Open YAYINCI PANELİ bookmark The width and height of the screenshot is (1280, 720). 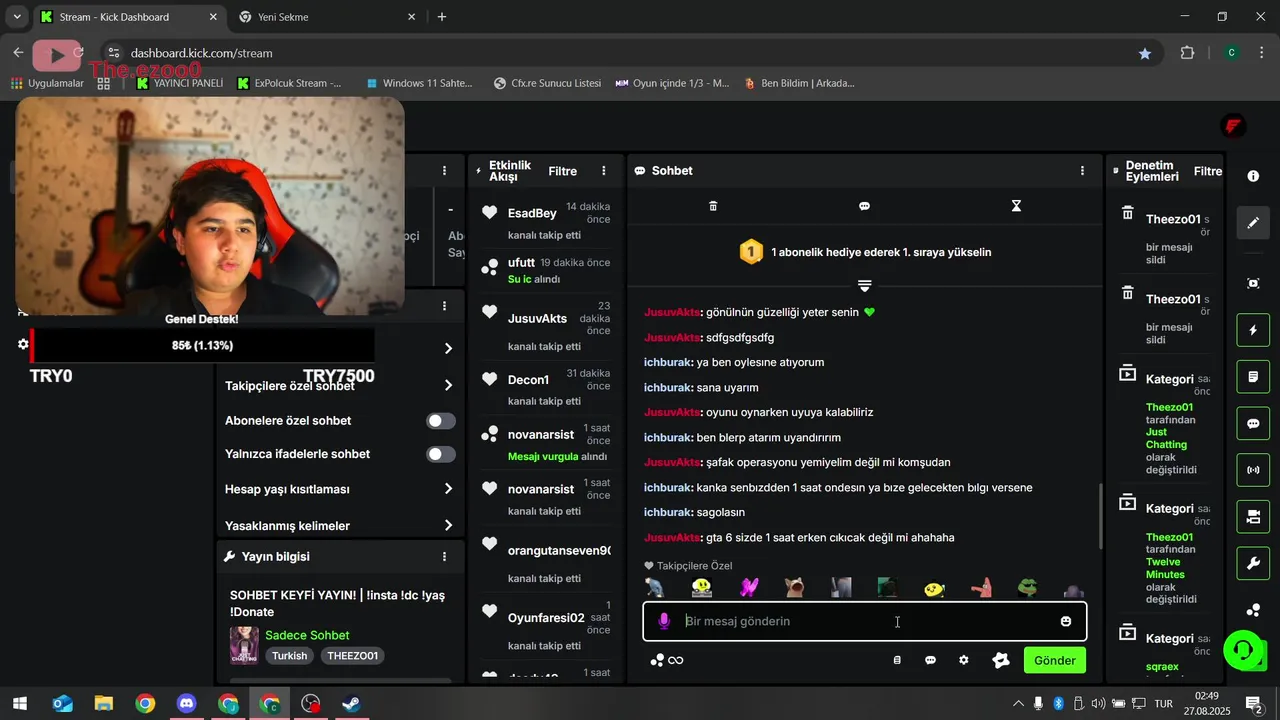[180, 83]
